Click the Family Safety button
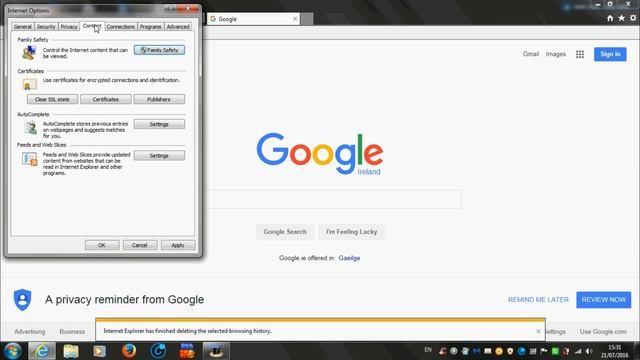The height and width of the screenshot is (360, 640). click(x=159, y=50)
